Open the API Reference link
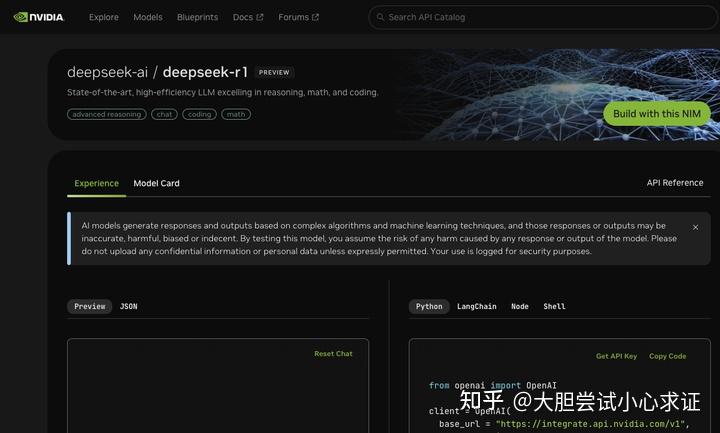The image size is (720, 433). tap(675, 183)
